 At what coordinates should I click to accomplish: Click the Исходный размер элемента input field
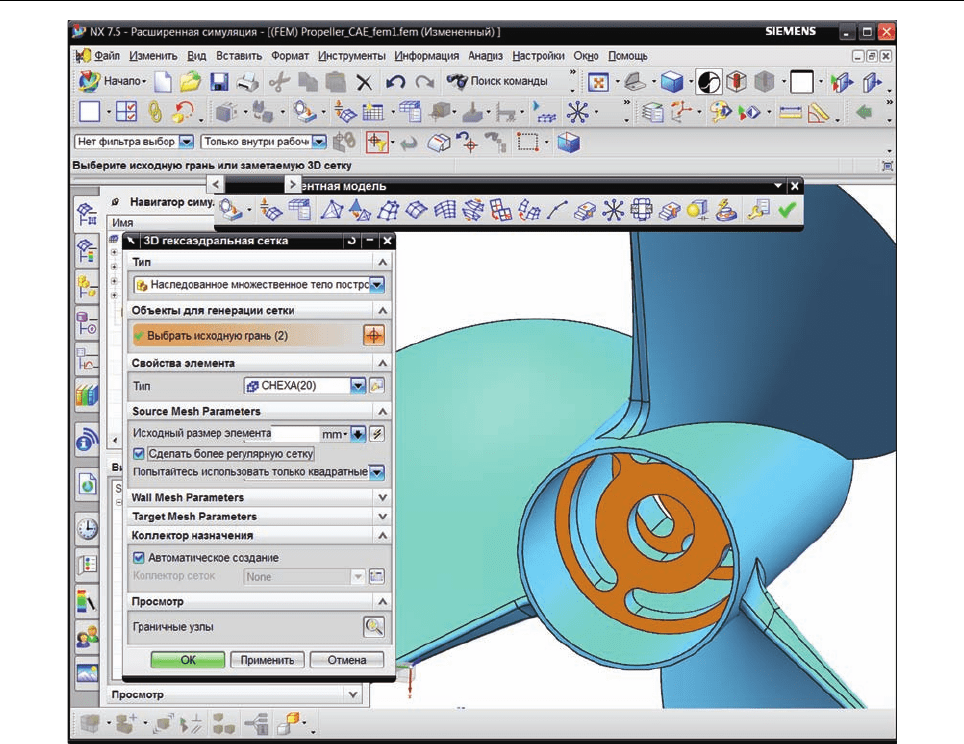click(295, 433)
